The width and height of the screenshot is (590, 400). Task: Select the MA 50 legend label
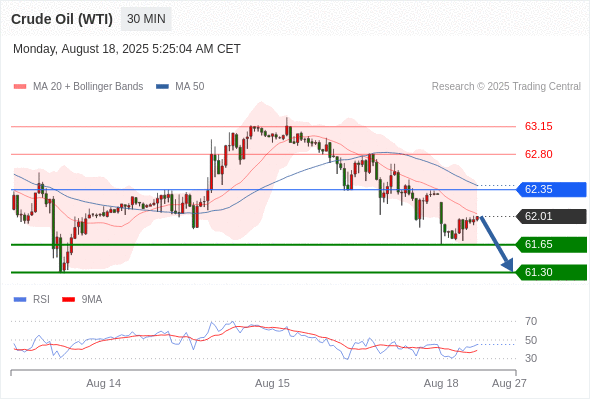(190, 87)
